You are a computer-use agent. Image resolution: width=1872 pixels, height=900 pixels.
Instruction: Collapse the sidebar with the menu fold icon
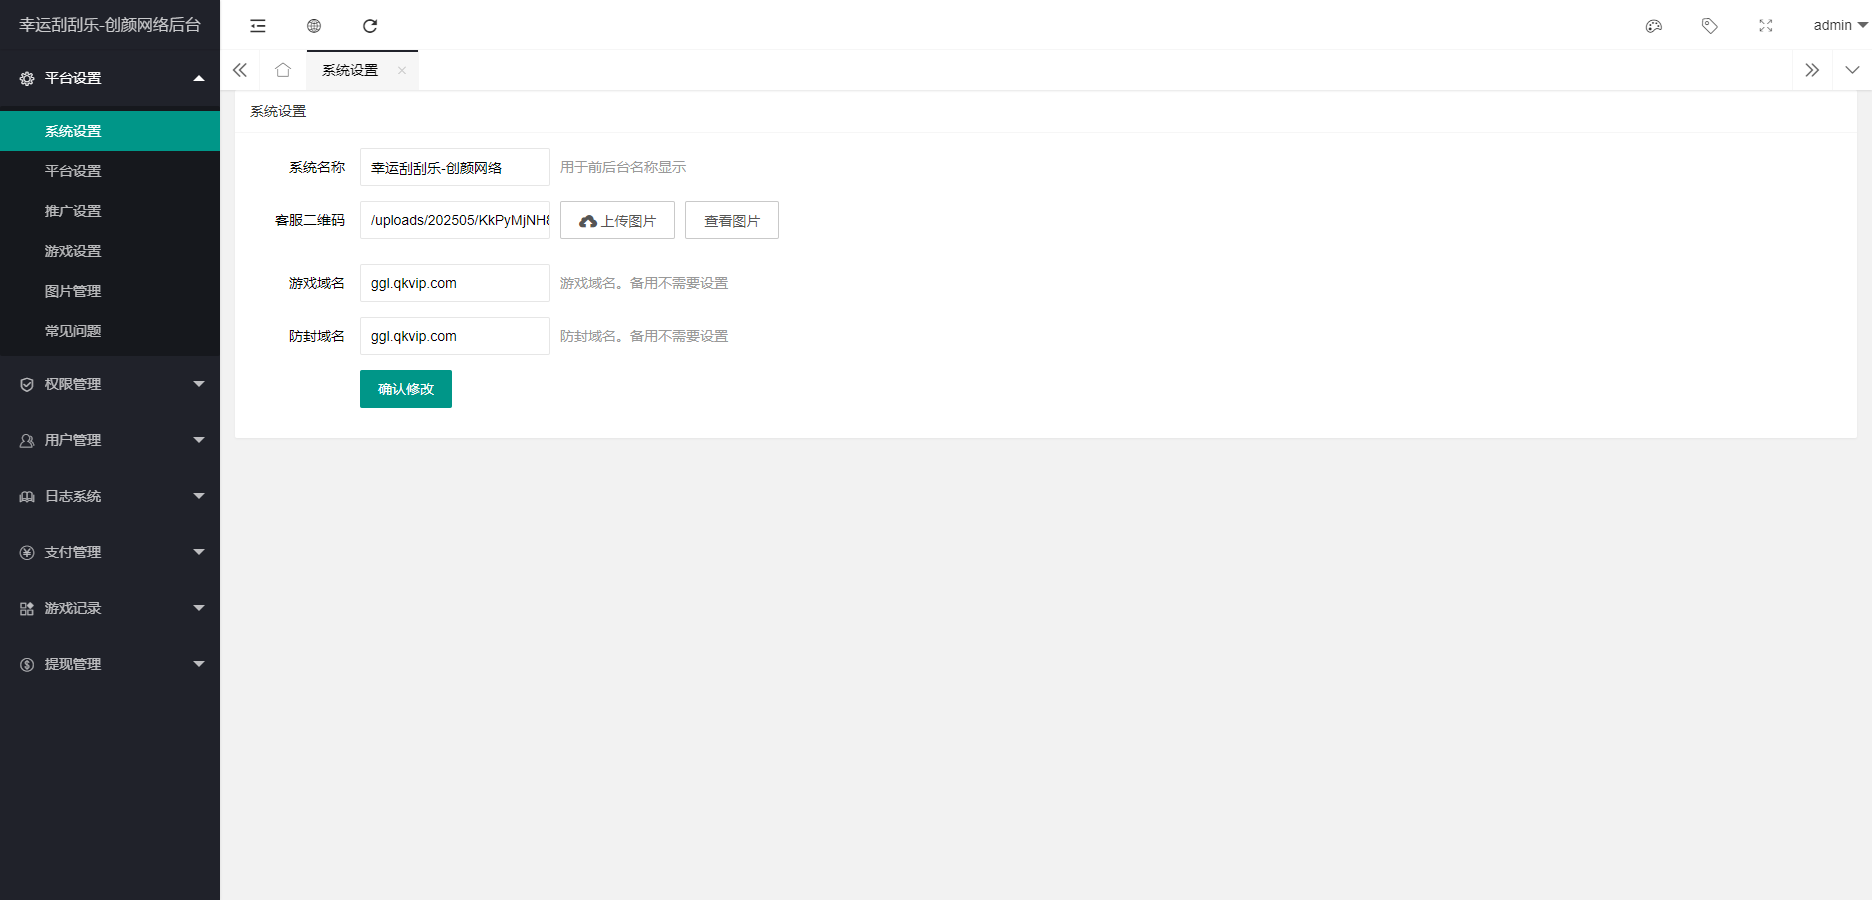[258, 26]
